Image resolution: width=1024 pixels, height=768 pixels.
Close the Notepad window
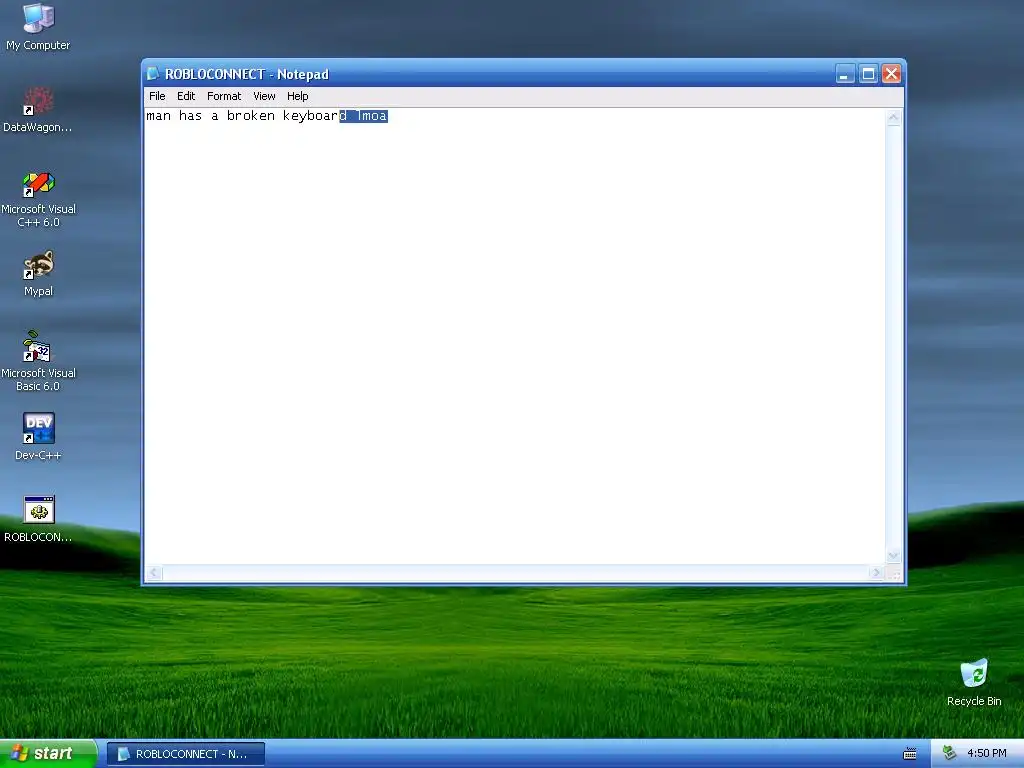(891, 74)
